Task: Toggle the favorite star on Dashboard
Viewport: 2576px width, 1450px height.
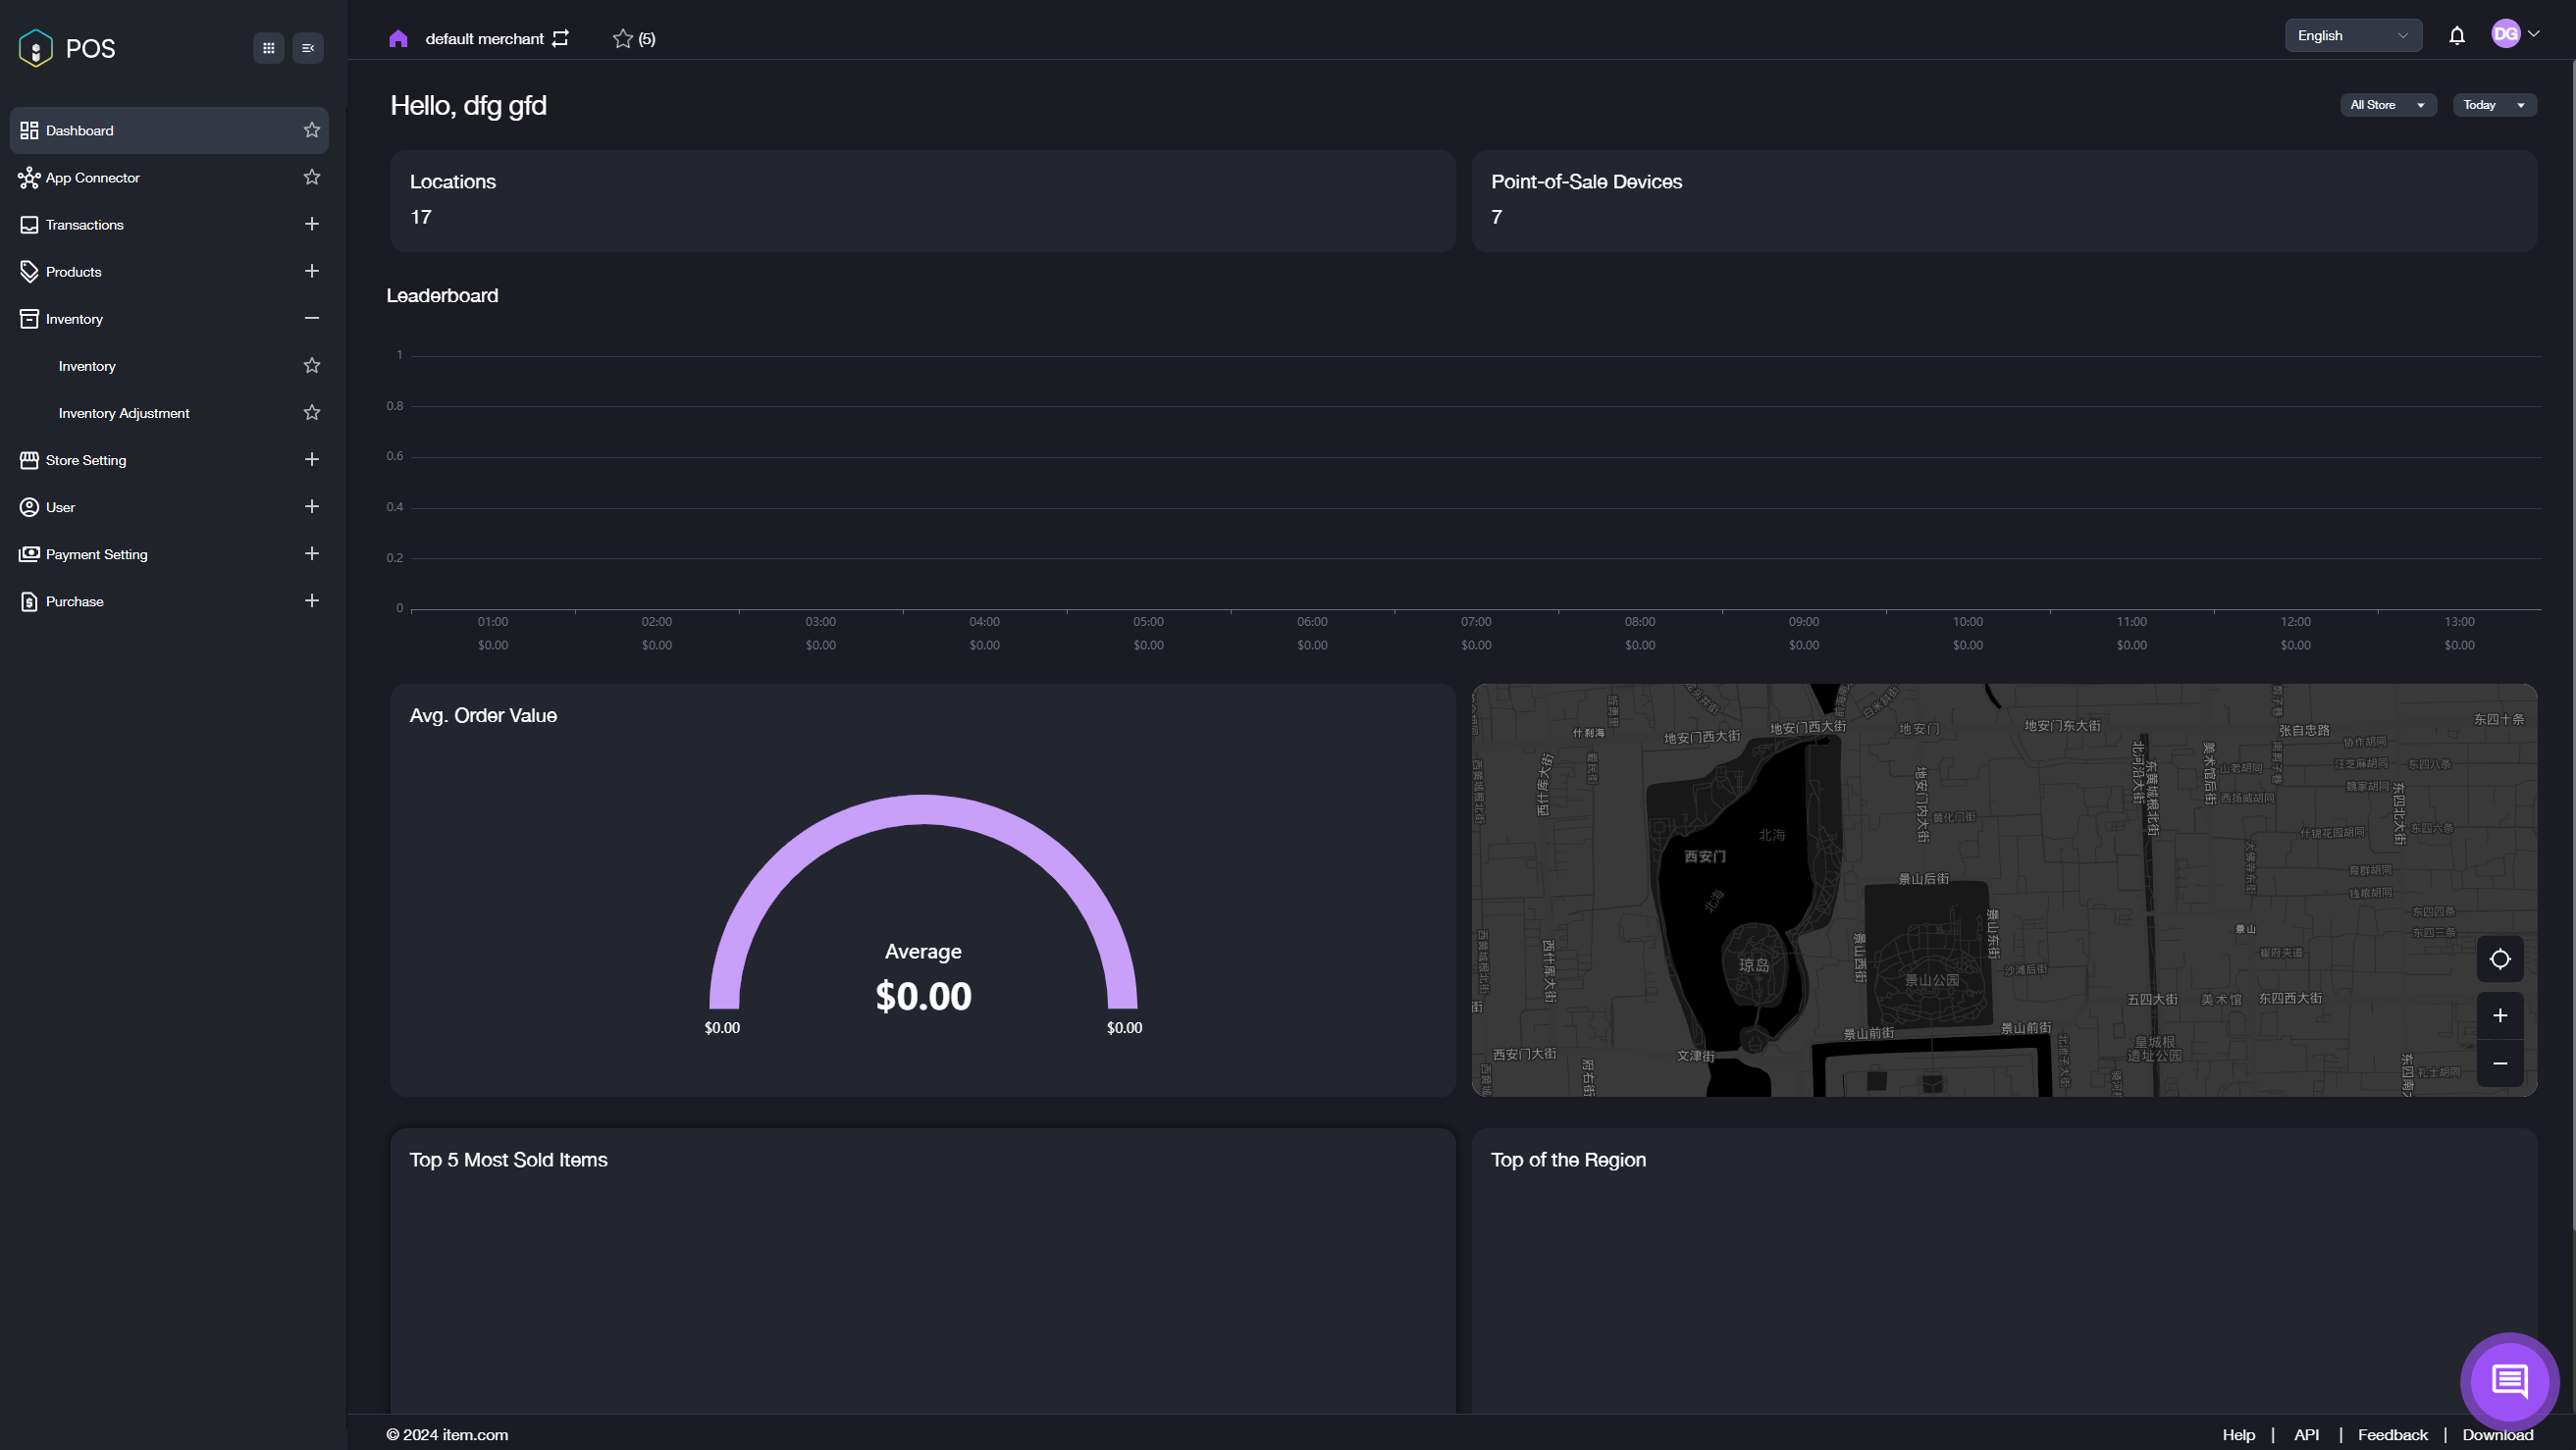Action: pyautogui.click(x=311, y=130)
